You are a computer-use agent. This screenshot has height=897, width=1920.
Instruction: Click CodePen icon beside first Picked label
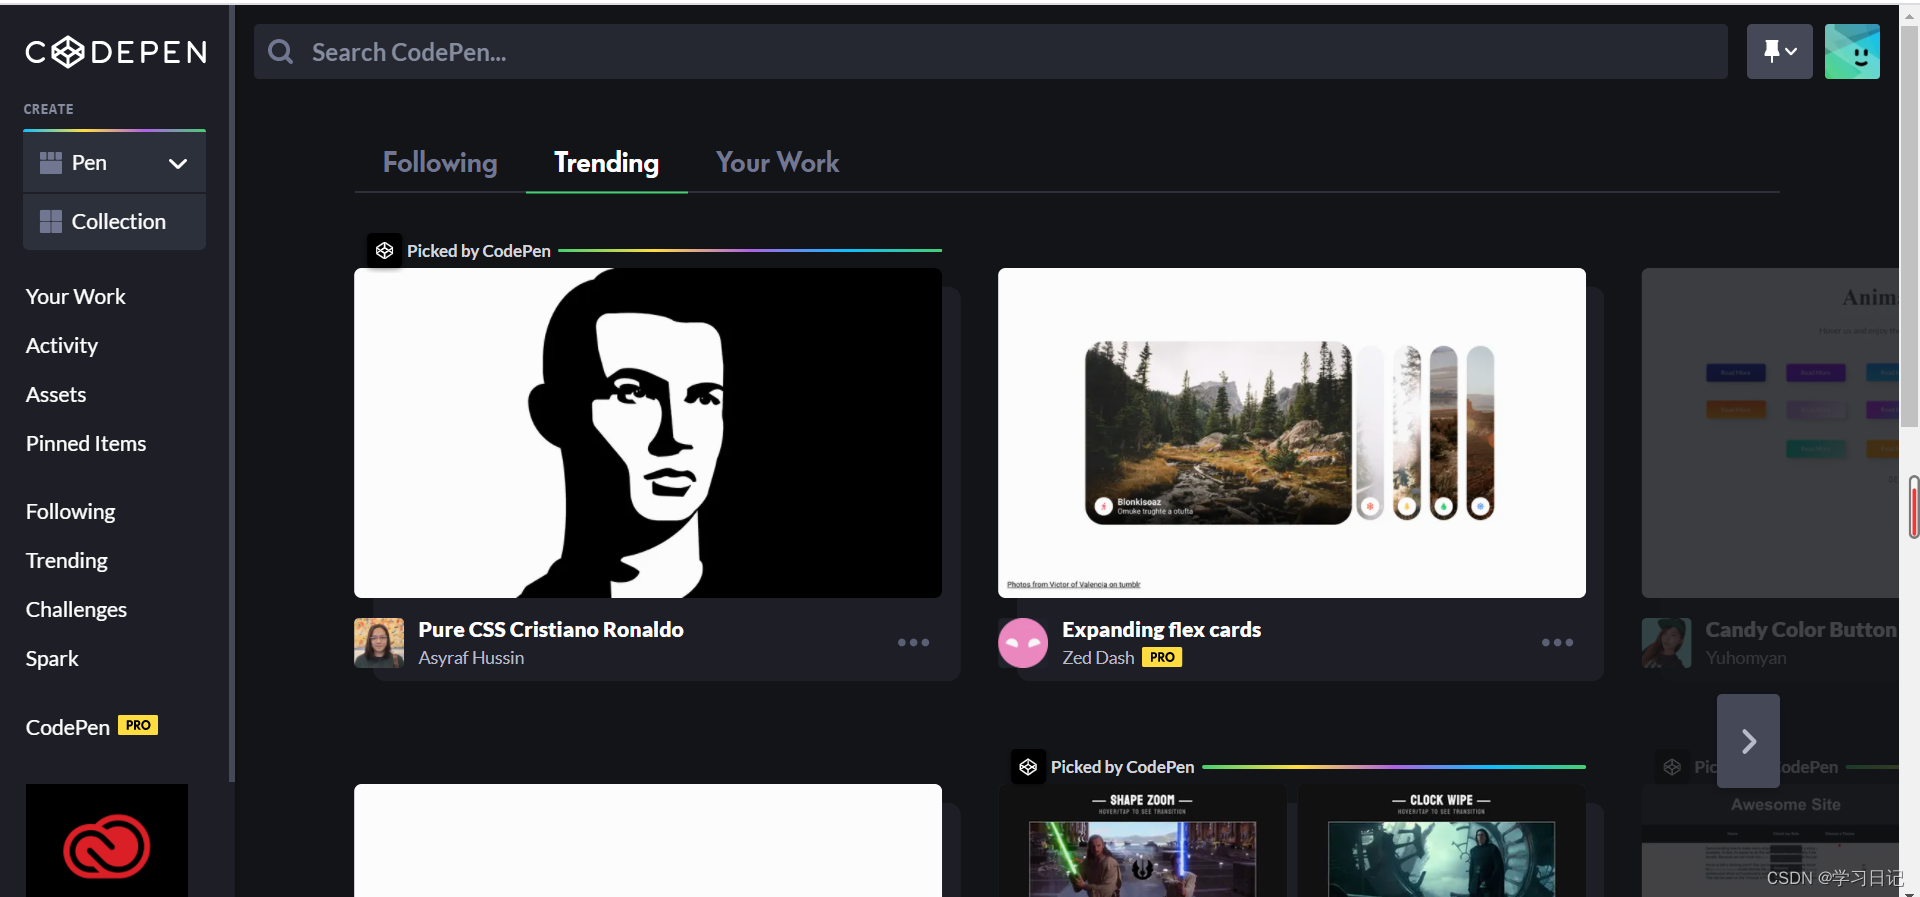coord(385,251)
